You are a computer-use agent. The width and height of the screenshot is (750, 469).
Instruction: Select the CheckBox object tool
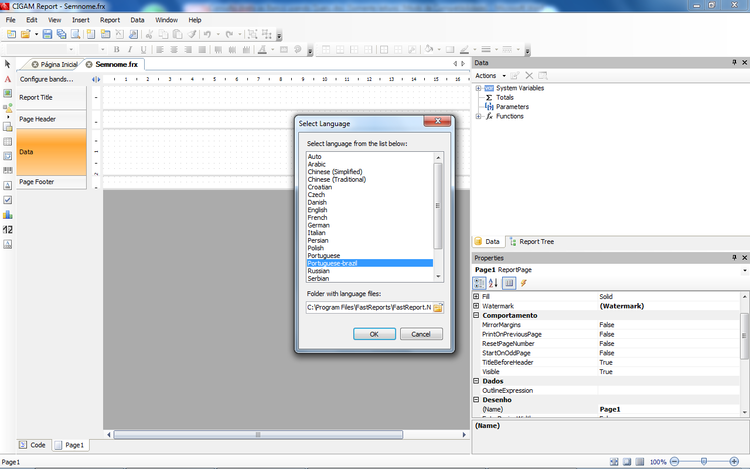[8, 200]
